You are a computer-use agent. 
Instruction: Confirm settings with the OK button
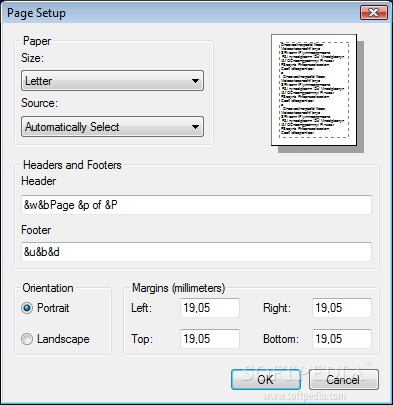pyautogui.click(x=266, y=380)
